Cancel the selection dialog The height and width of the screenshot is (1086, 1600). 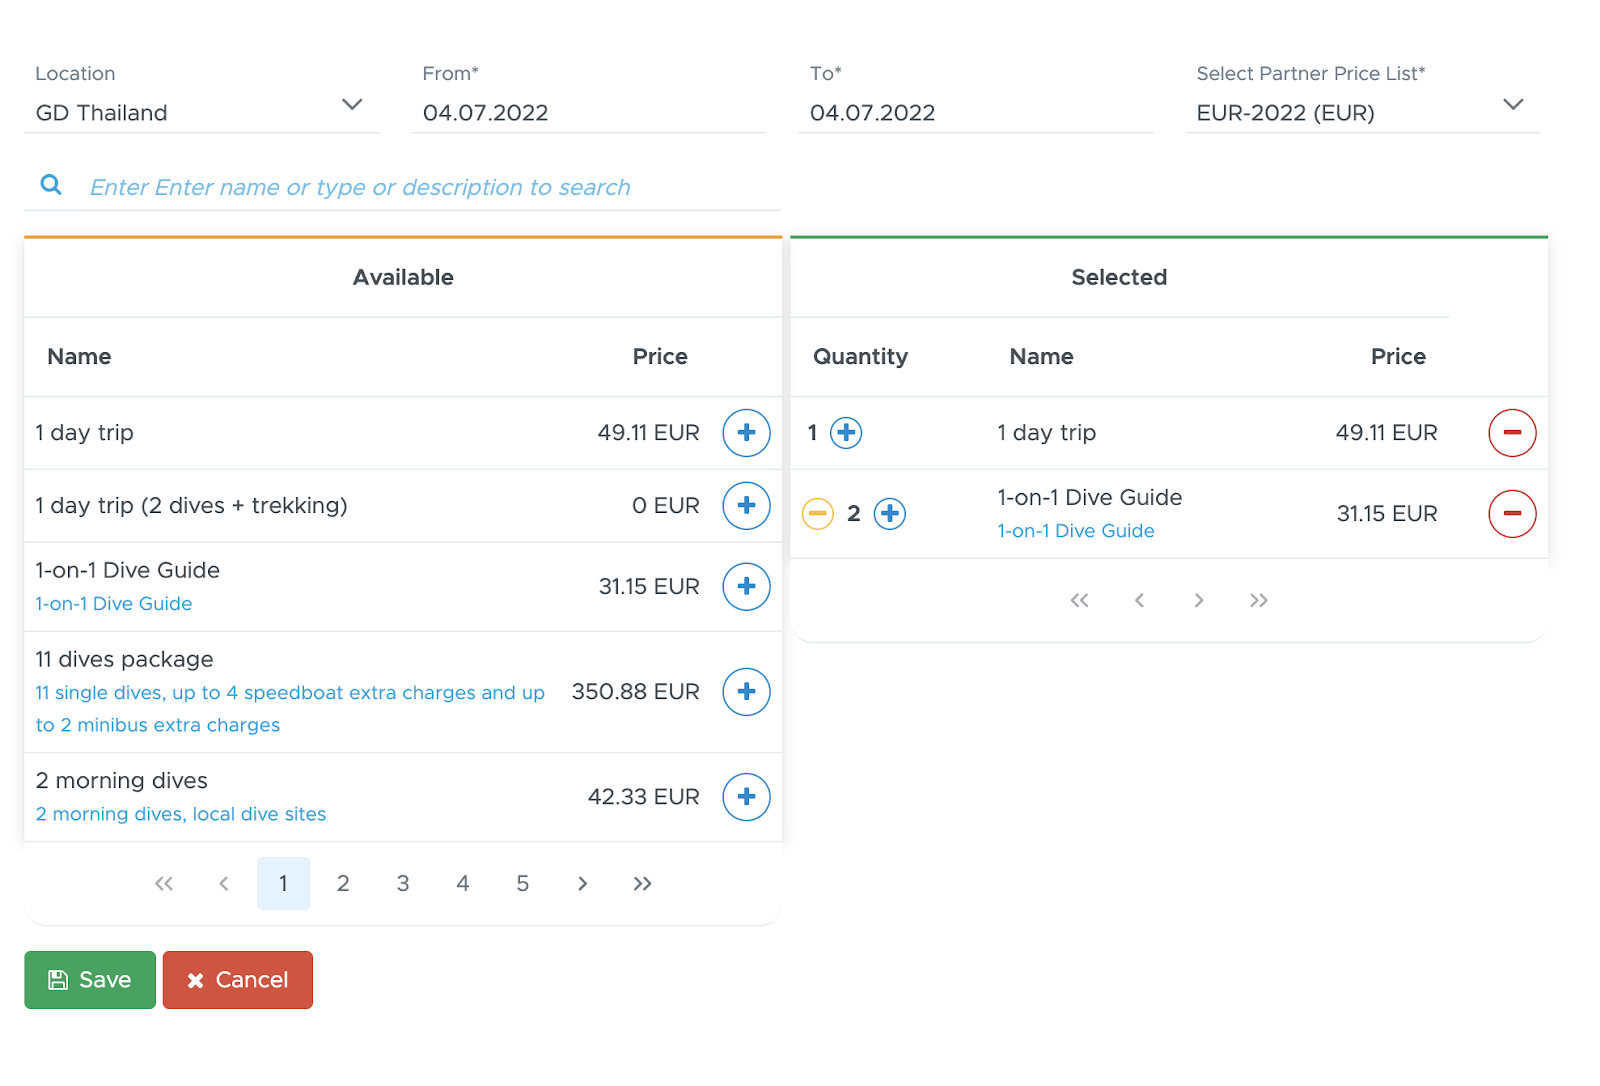(238, 980)
